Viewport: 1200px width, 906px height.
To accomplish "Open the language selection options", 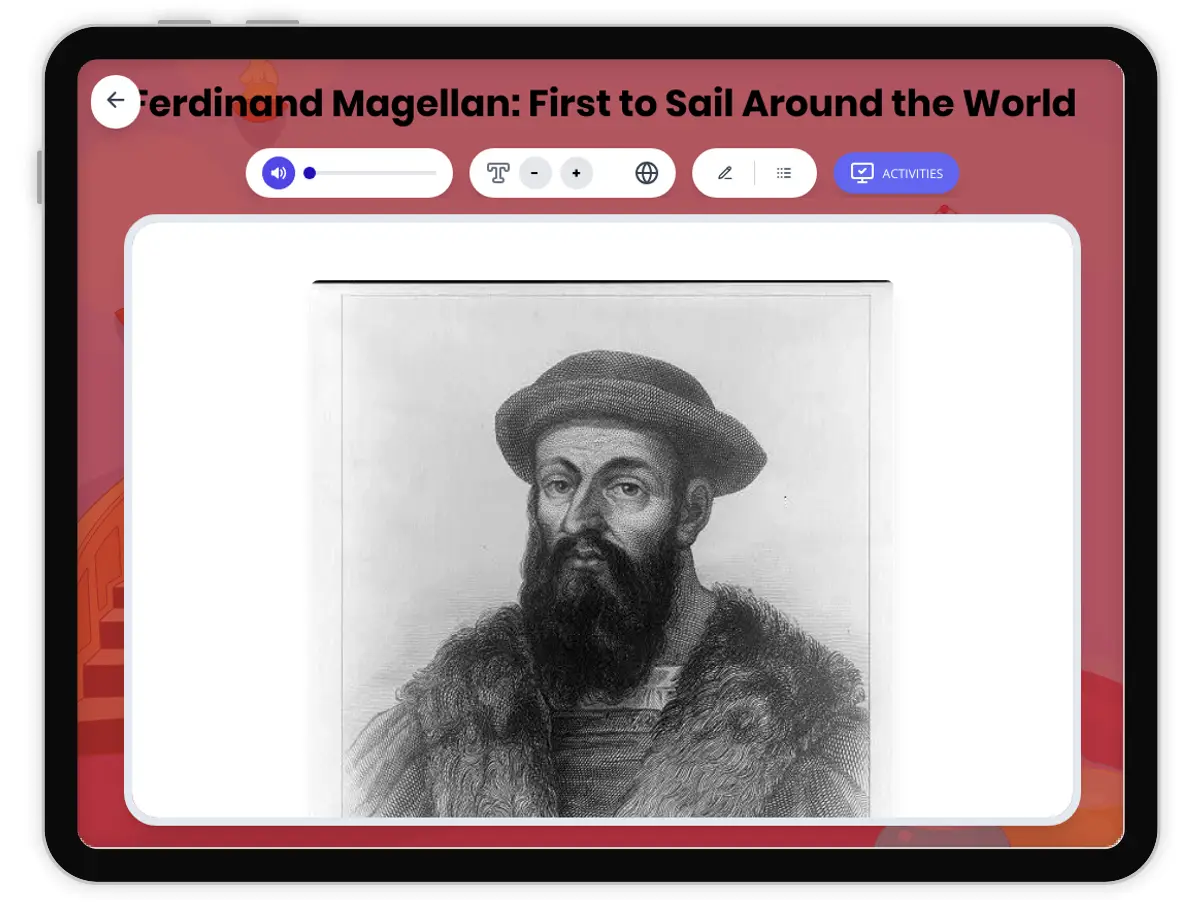I will [647, 172].
